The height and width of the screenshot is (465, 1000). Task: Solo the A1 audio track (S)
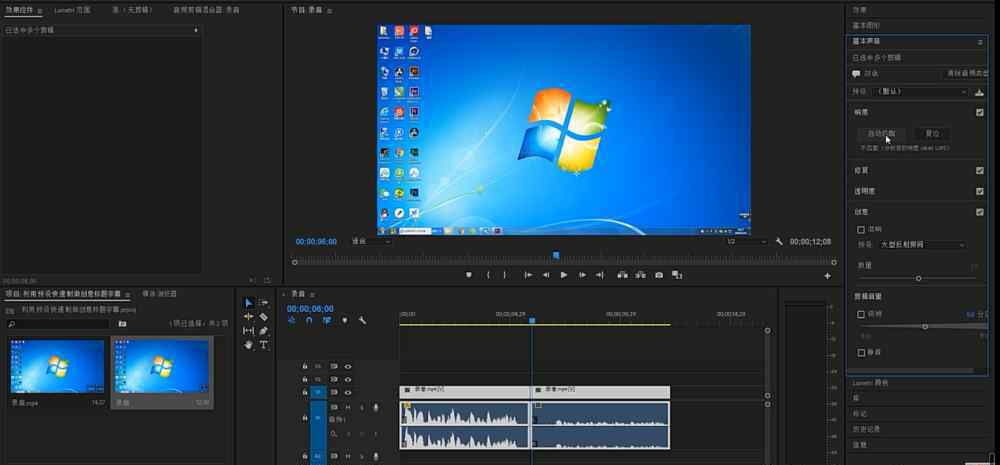coord(362,408)
